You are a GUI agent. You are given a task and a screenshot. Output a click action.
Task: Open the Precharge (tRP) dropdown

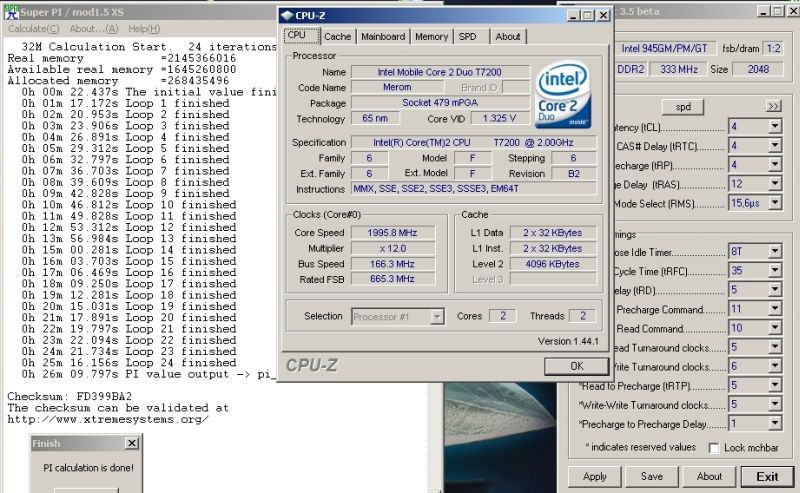click(x=774, y=164)
